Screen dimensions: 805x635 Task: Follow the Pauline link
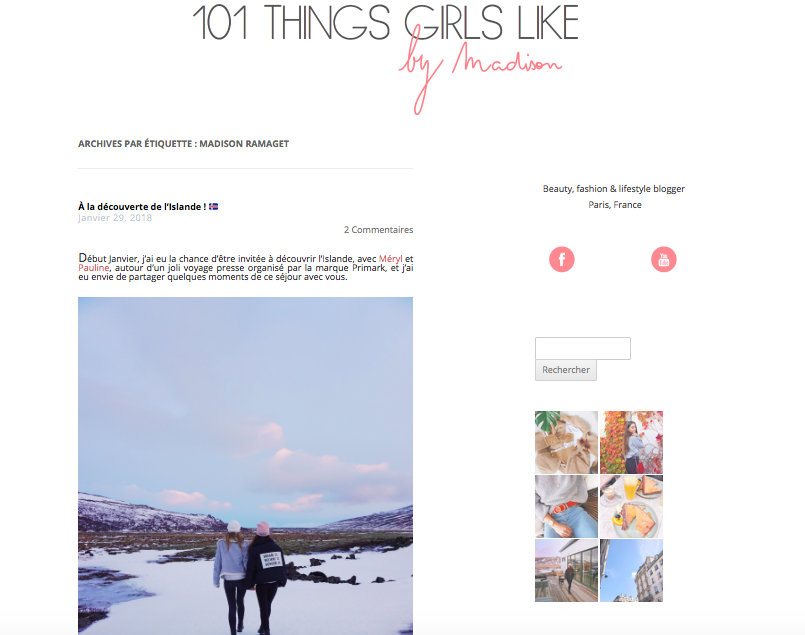click(x=93, y=267)
